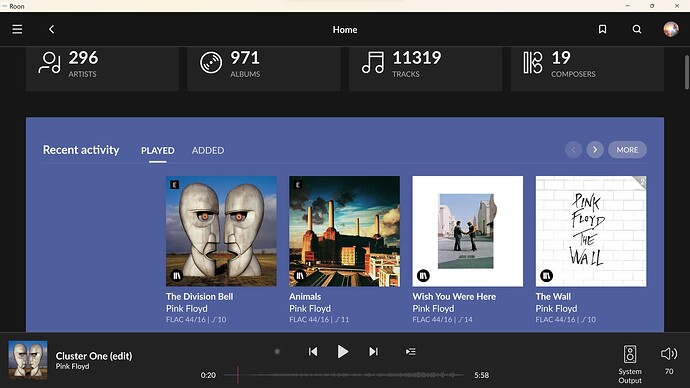Open the Animals album cover
The height and width of the screenshot is (388, 690).
coord(345,231)
